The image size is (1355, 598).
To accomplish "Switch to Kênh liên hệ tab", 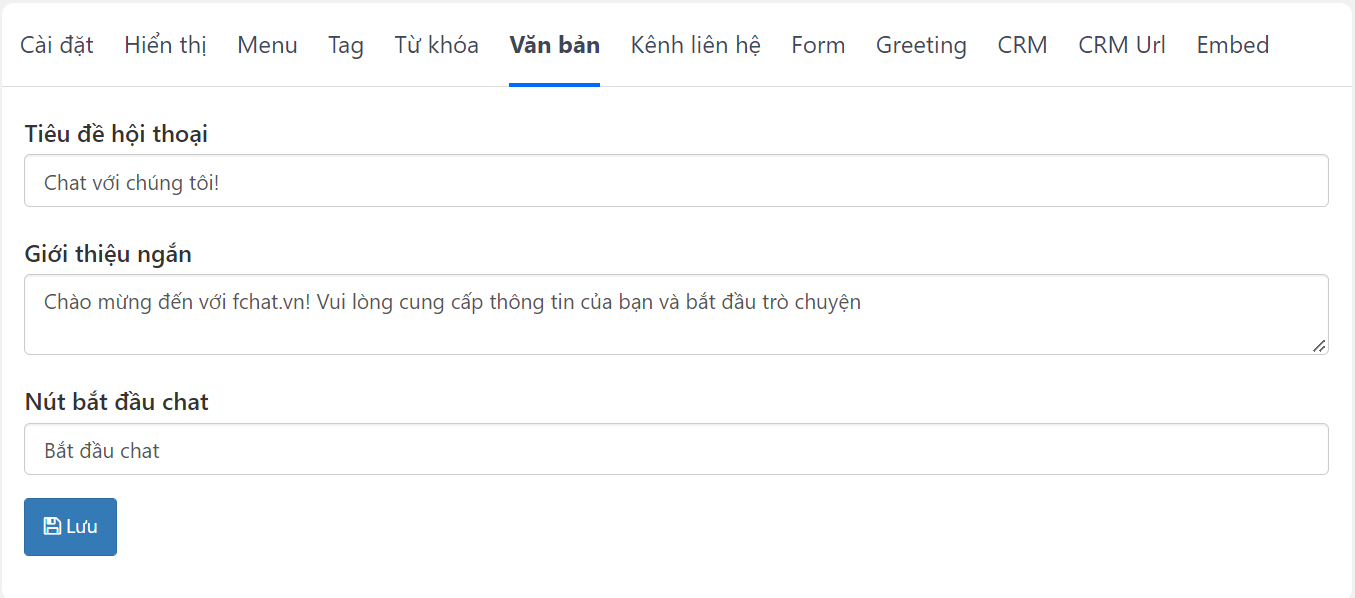I will coord(695,45).
